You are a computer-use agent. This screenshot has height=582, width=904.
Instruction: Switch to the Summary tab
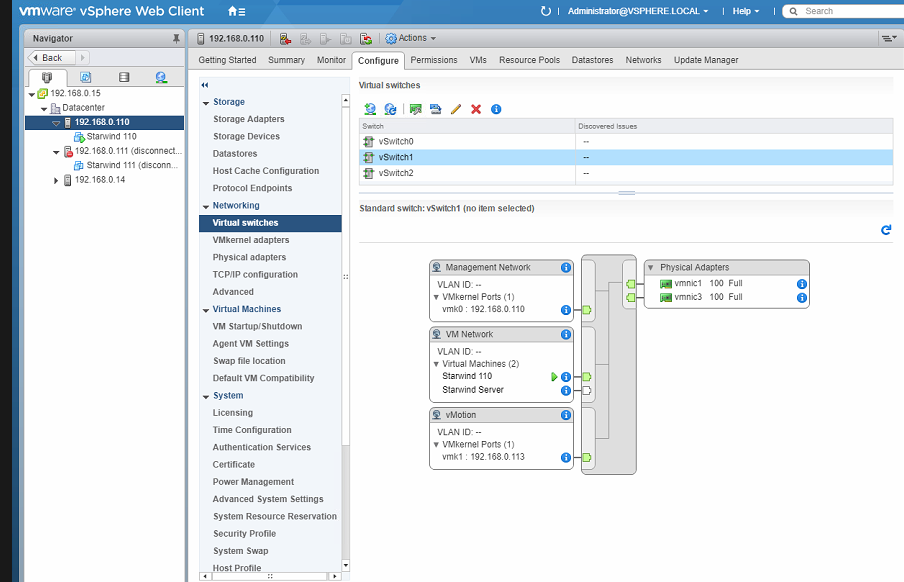click(x=287, y=60)
